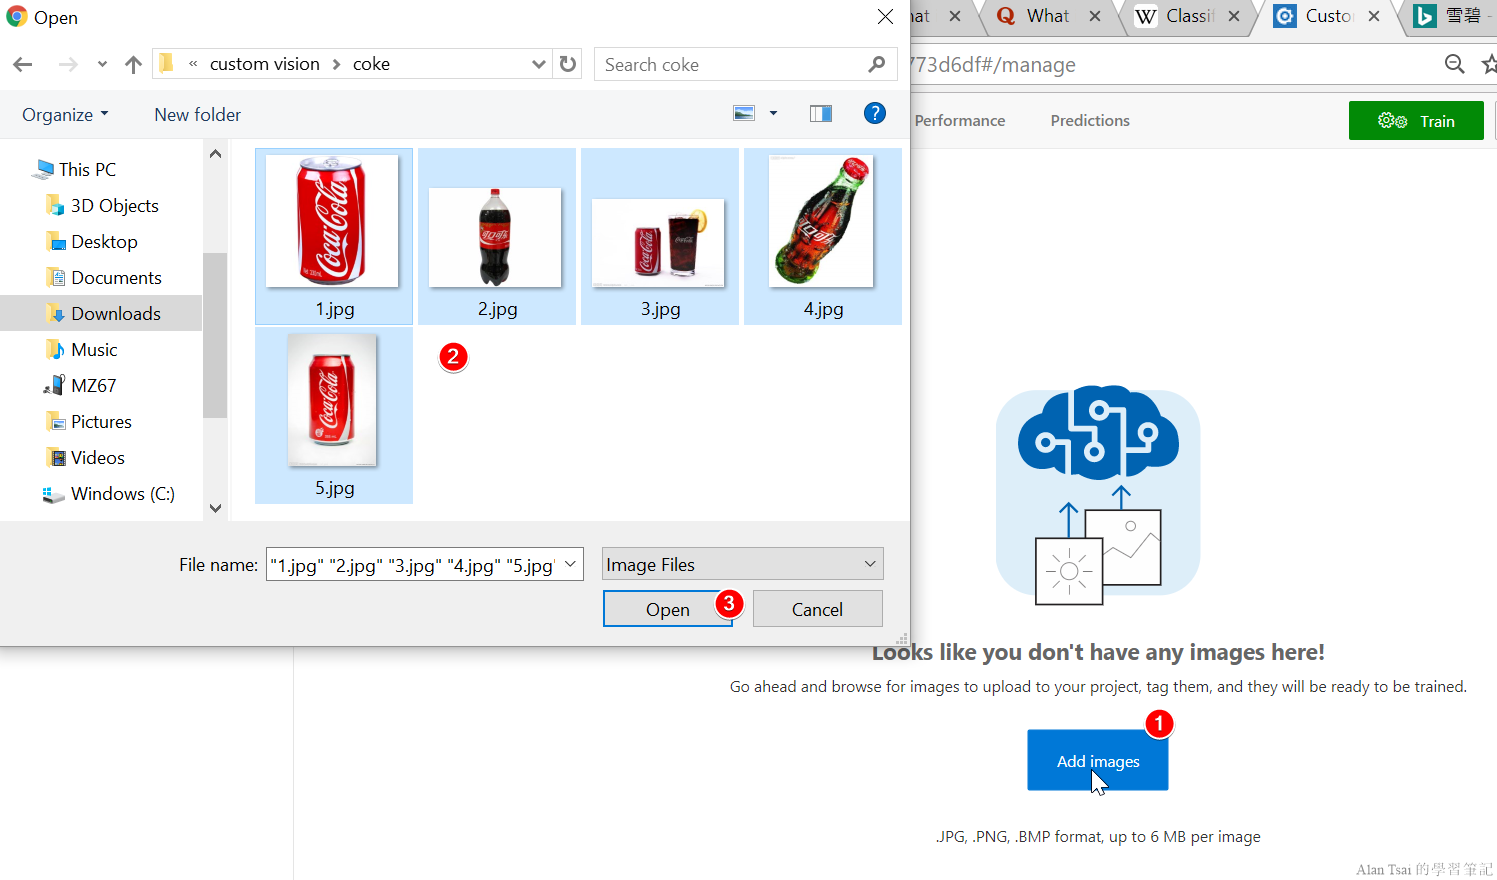Click the Open button
The height and width of the screenshot is (880, 1497).
[668, 609]
